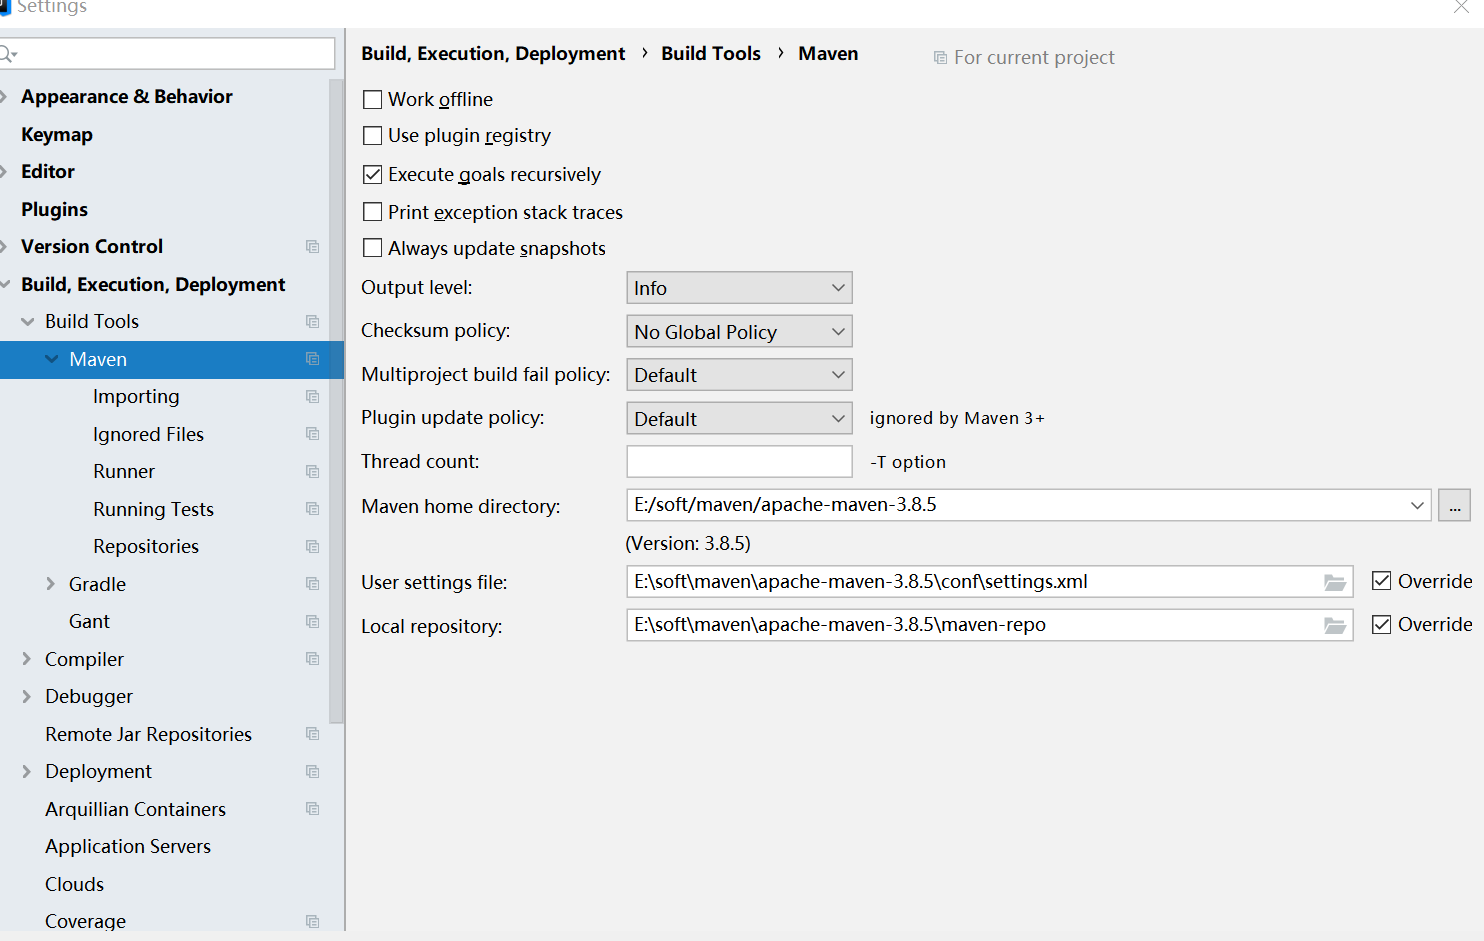Click the settings tree vertical scrollbar
The height and width of the screenshot is (941, 1484).
(337, 400)
